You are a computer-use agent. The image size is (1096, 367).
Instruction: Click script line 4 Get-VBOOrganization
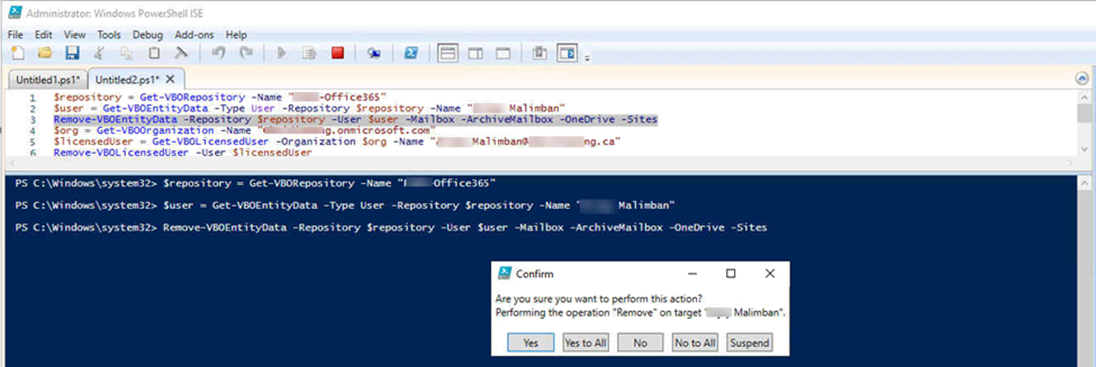244,130
